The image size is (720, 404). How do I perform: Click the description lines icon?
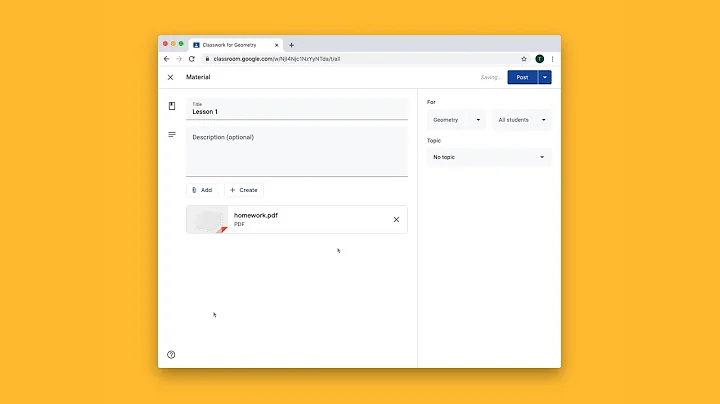point(172,135)
